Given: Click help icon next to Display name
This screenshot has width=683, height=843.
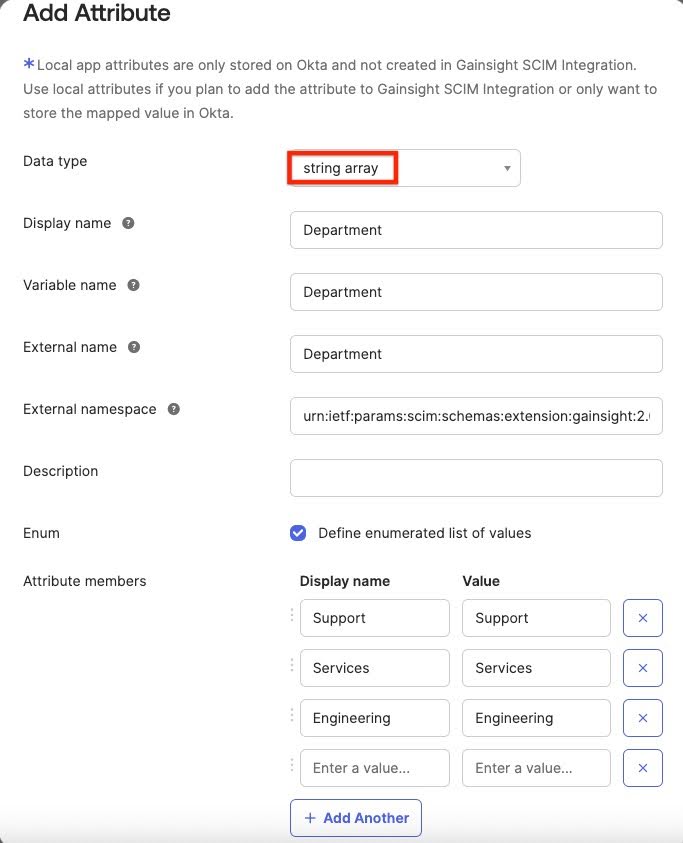Looking at the screenshot, I should click(128, 223).
